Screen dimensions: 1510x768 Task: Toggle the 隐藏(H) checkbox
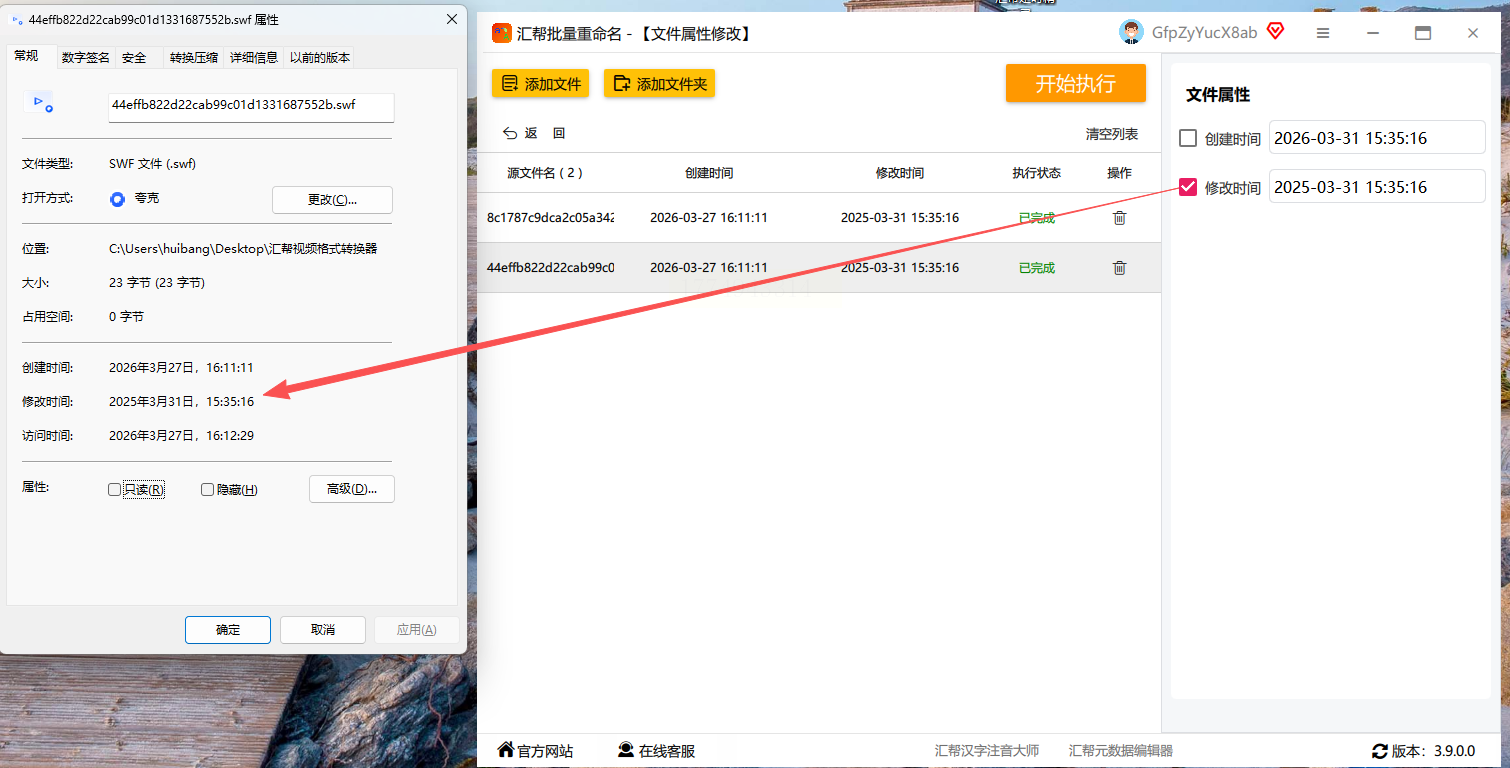pyautogui.click(x=208, y=490)
